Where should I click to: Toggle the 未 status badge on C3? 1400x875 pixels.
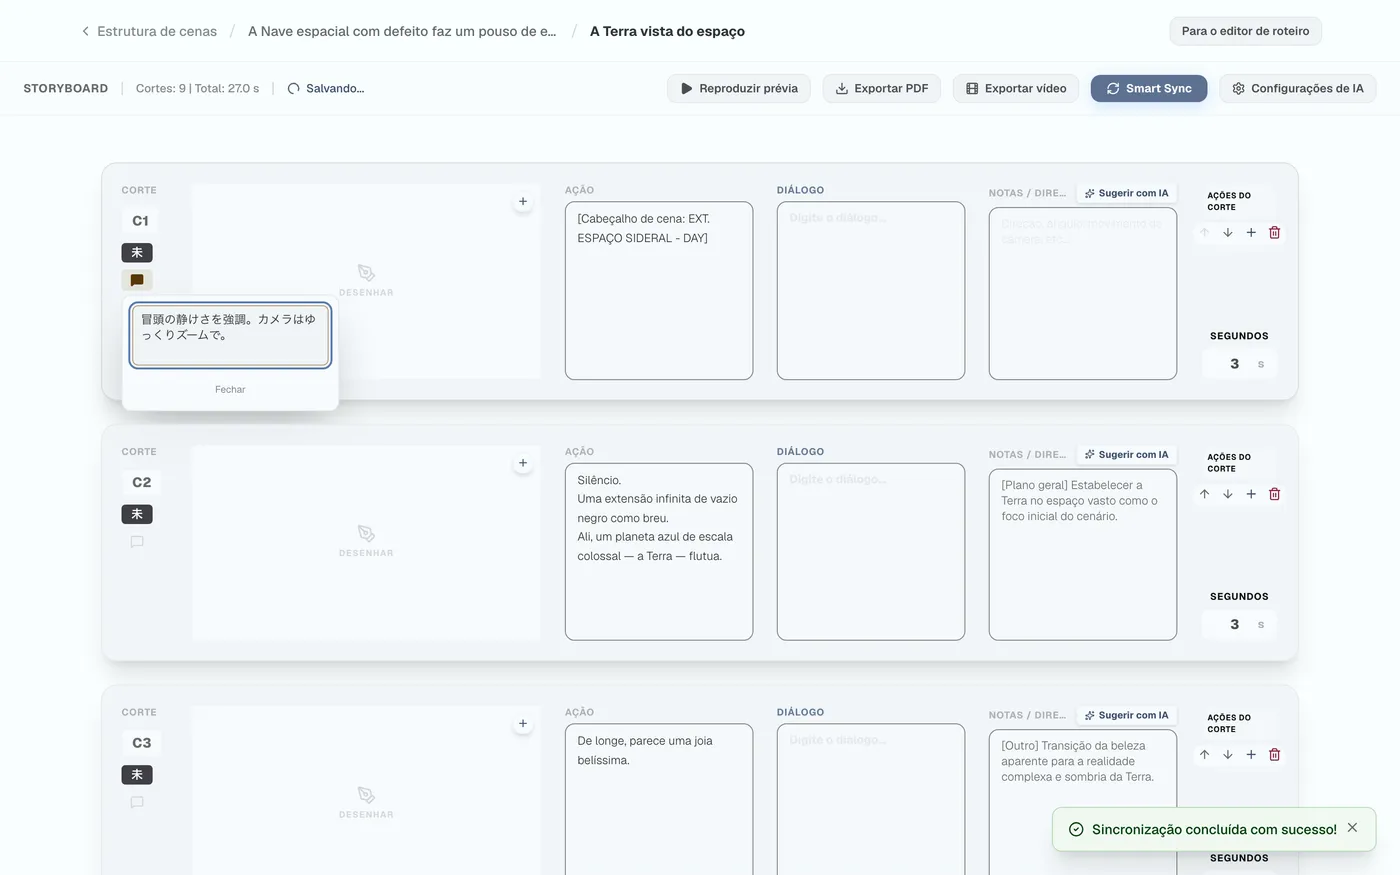pos(137,774)
